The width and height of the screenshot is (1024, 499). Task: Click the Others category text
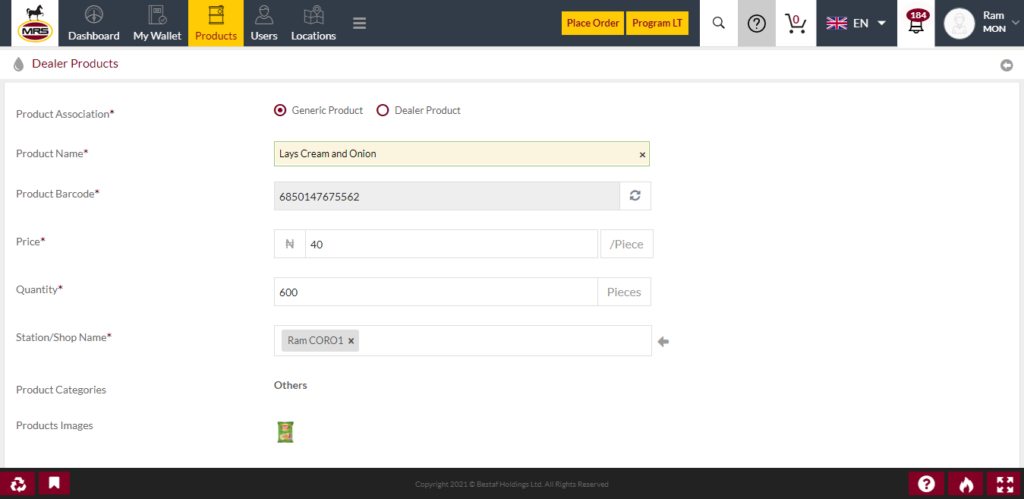[291, 385]
